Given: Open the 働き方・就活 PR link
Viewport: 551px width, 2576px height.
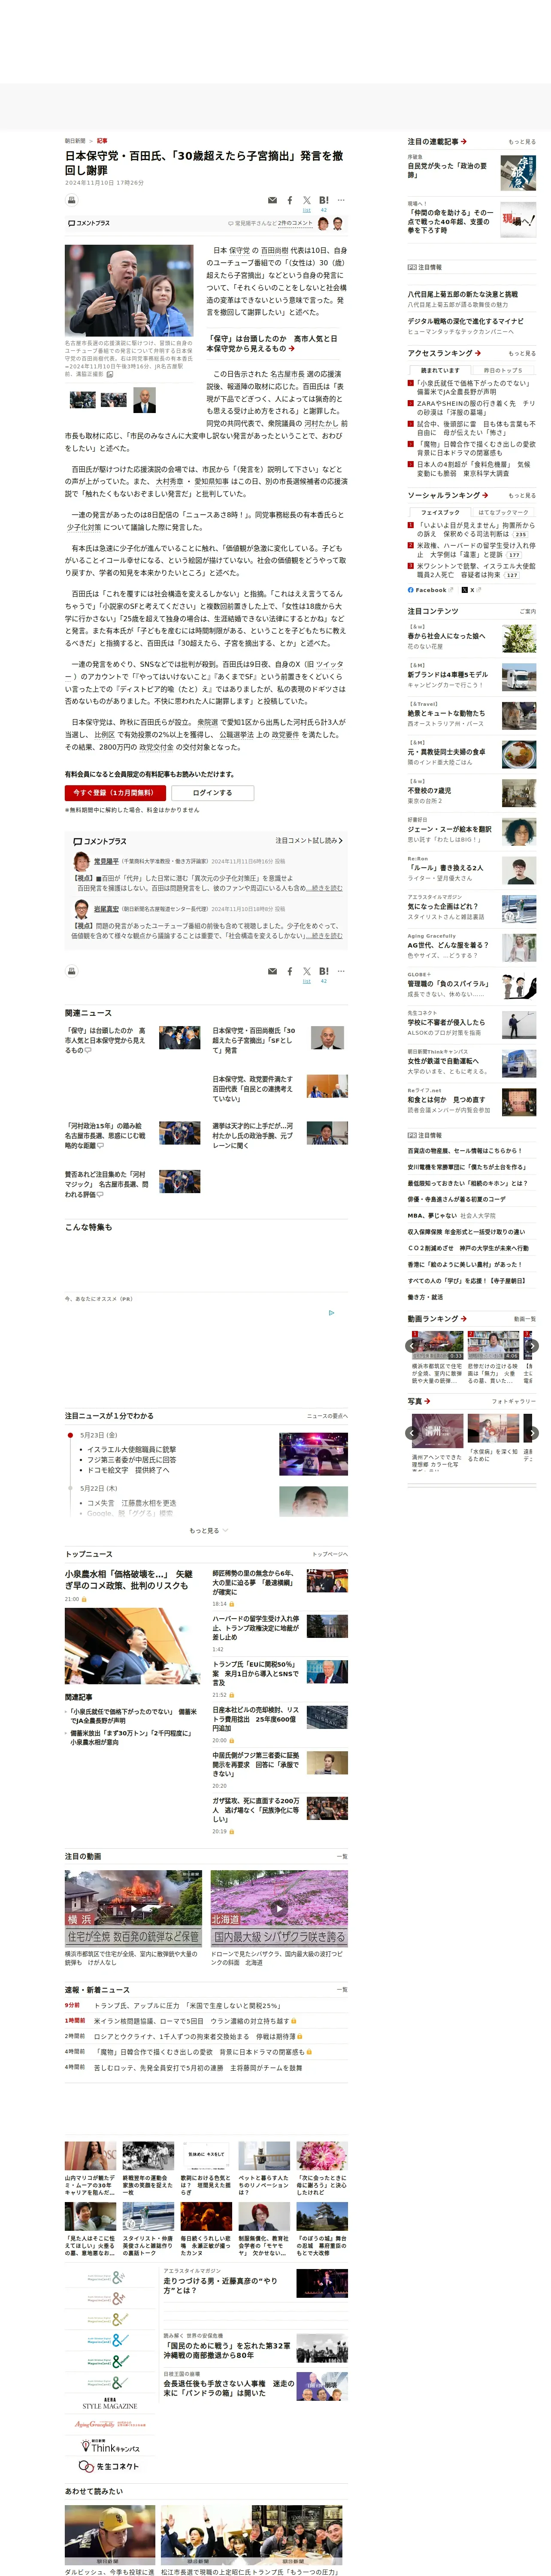Looking at the screenshot, I should (425, 1296).
